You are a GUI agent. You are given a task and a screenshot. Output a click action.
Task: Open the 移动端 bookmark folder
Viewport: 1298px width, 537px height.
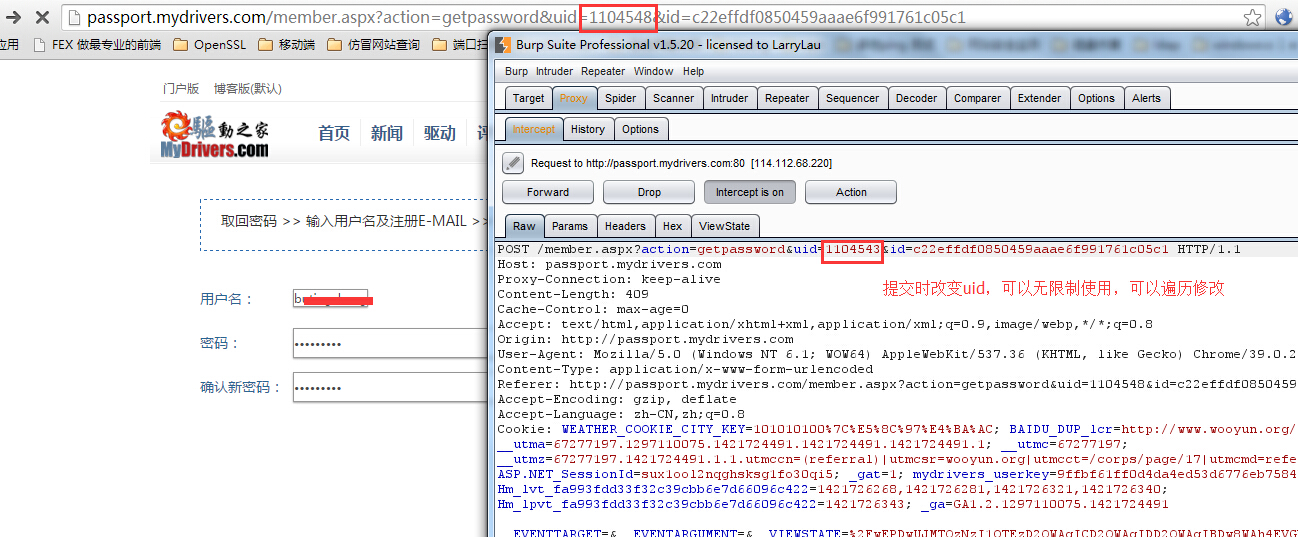click(x=286, y=44)
